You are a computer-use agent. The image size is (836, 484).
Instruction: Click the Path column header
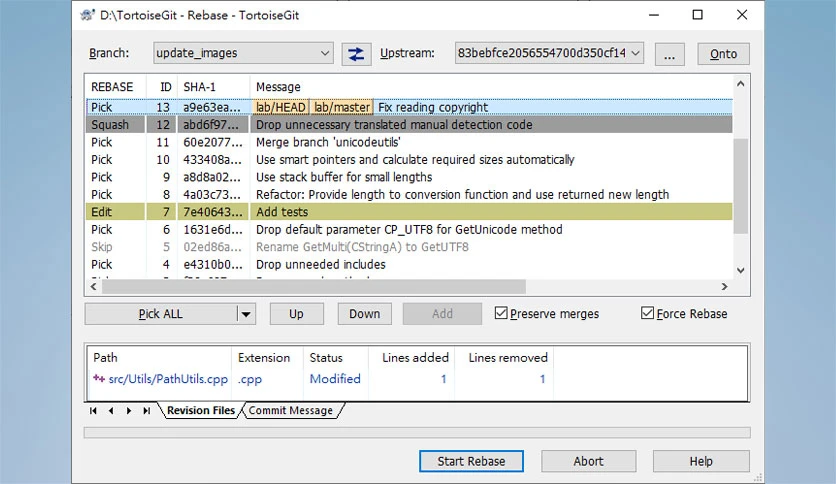(159, 358)
